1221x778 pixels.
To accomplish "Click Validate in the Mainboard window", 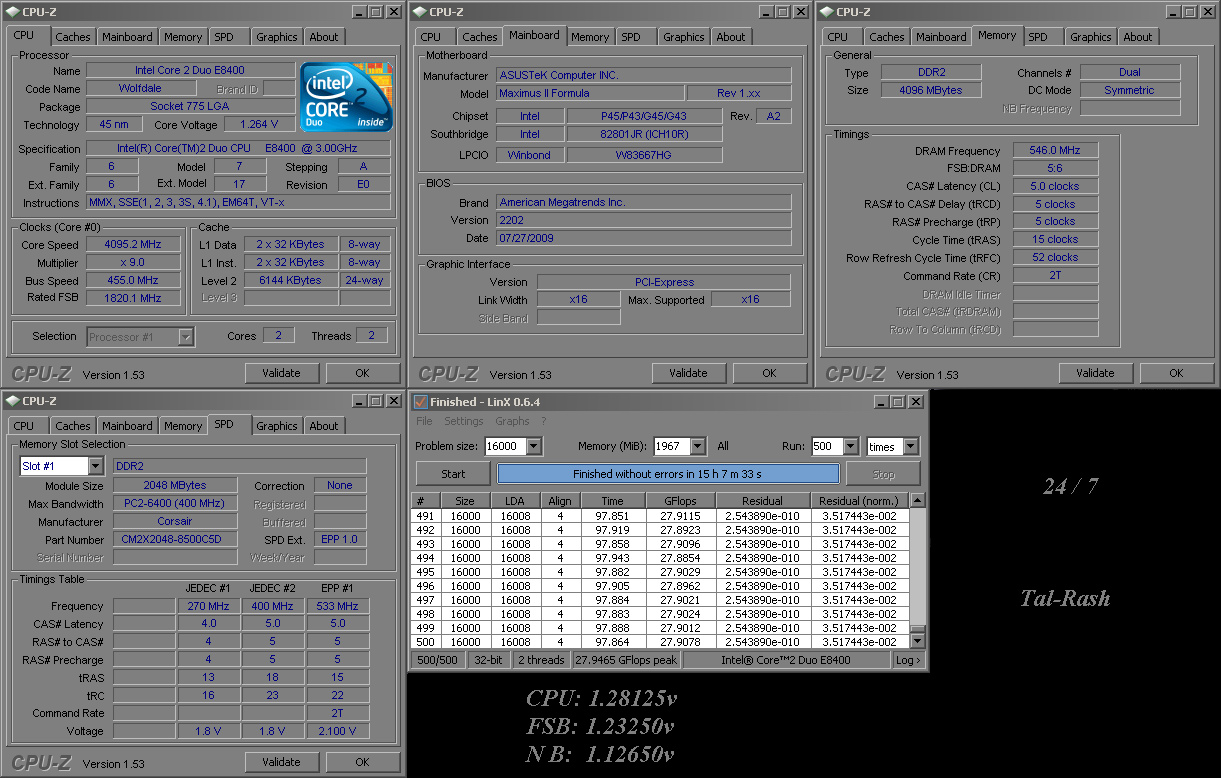I will pyautogui.click(x=688, y=373).
